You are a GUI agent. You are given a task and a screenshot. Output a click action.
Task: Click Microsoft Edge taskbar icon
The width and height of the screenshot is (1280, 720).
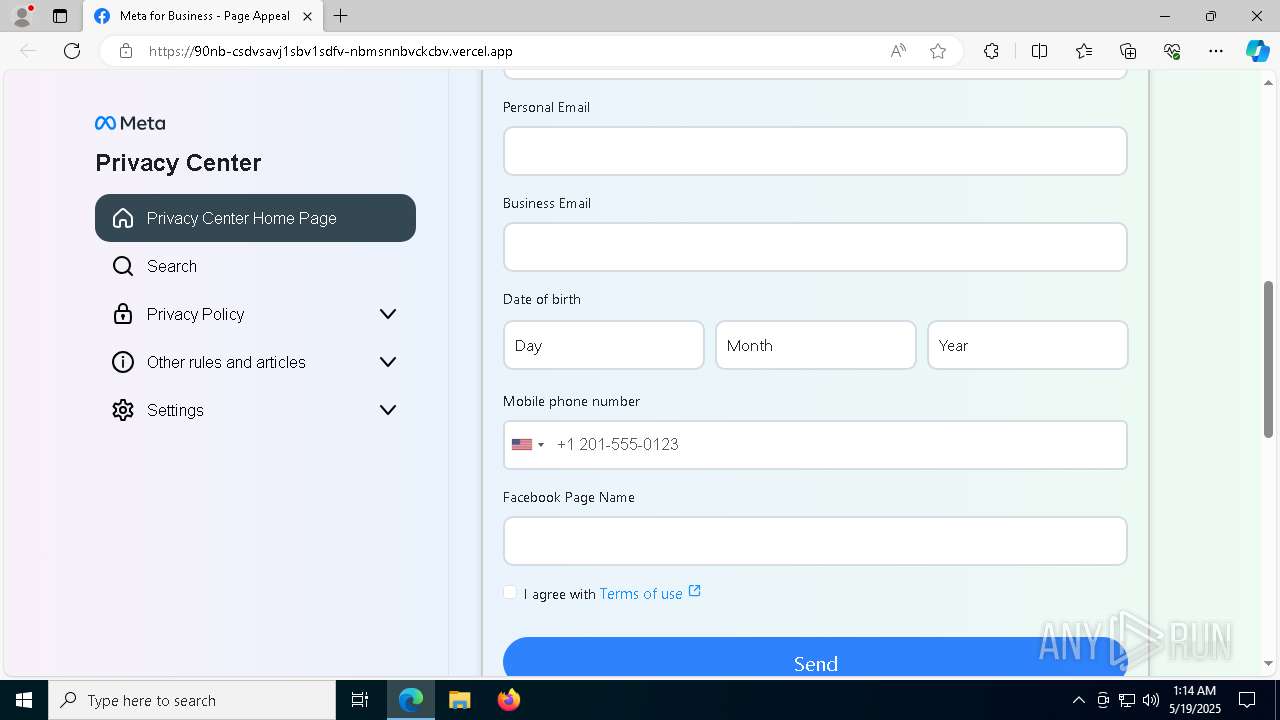pyautogui.click(x=411, y=700)
